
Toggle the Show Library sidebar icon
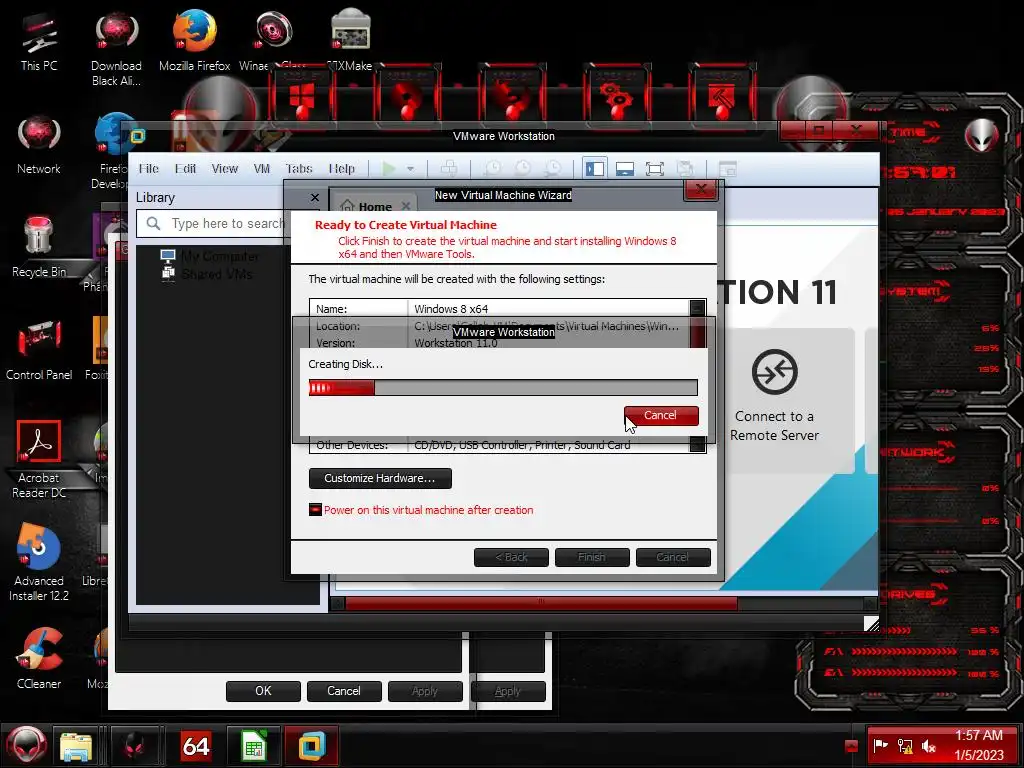[595, 168]
